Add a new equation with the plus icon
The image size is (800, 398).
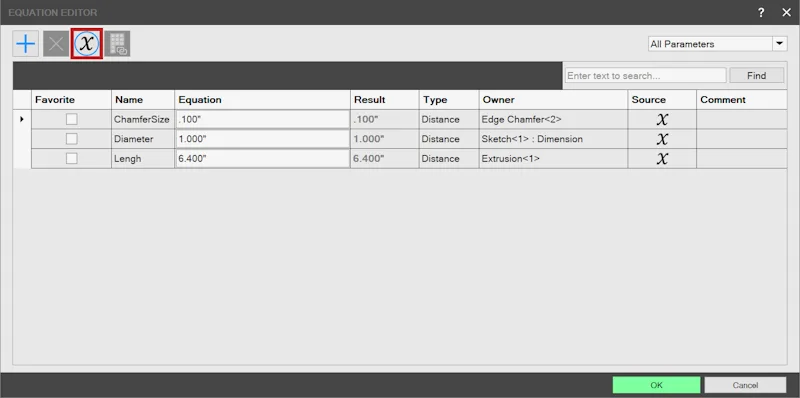[x=26, y=44]
